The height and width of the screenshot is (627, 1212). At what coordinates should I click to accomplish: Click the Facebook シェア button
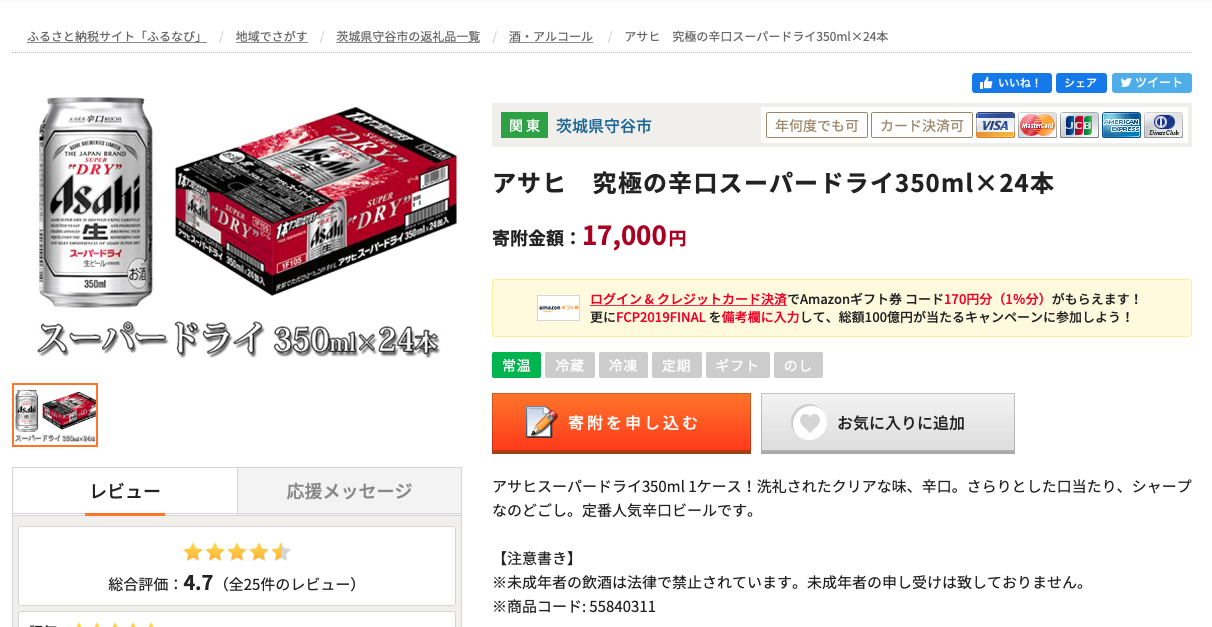[1081, 83]
